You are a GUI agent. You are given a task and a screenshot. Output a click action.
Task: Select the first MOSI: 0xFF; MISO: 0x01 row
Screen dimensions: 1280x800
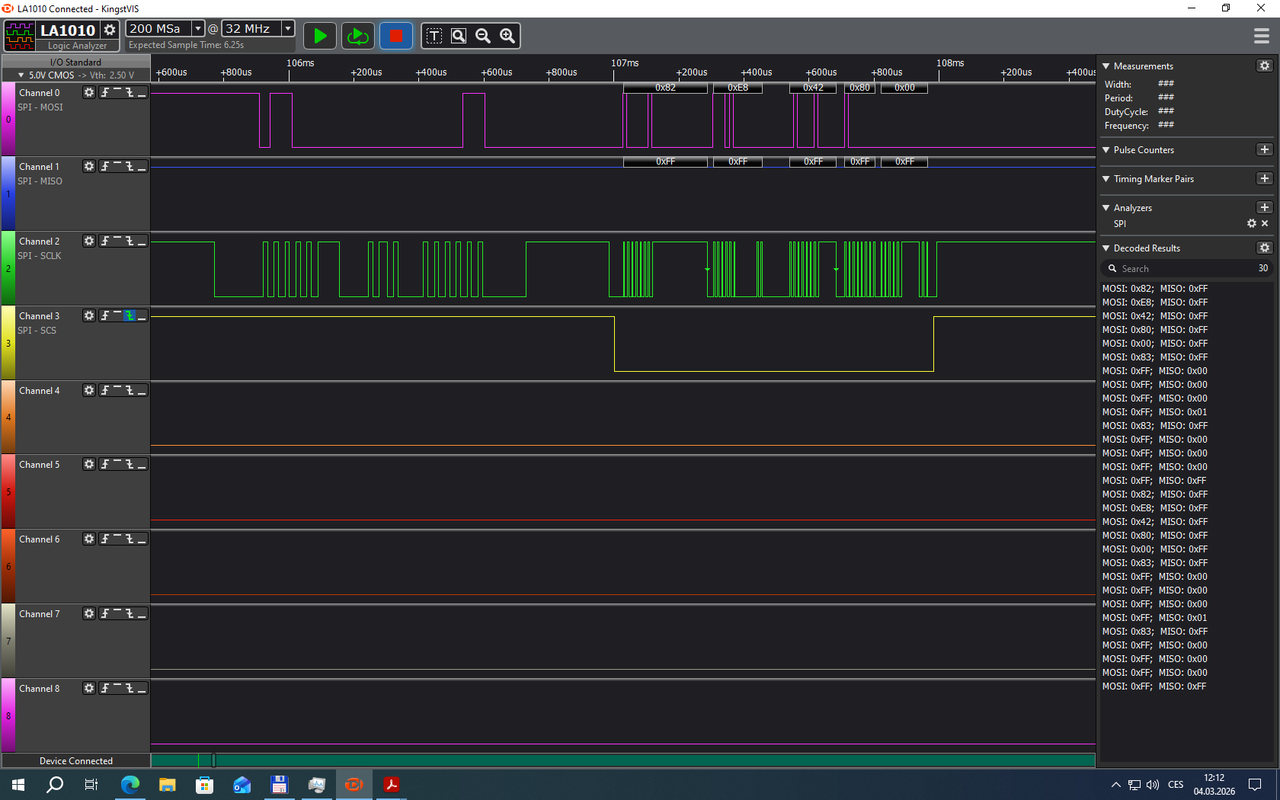1155,412
